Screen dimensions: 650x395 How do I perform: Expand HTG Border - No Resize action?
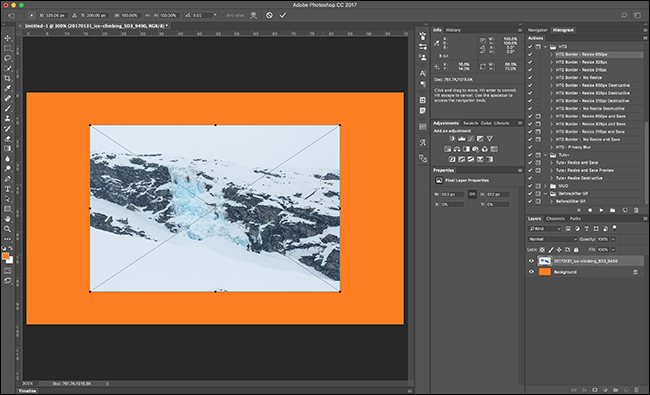click(x=551, y=78)
